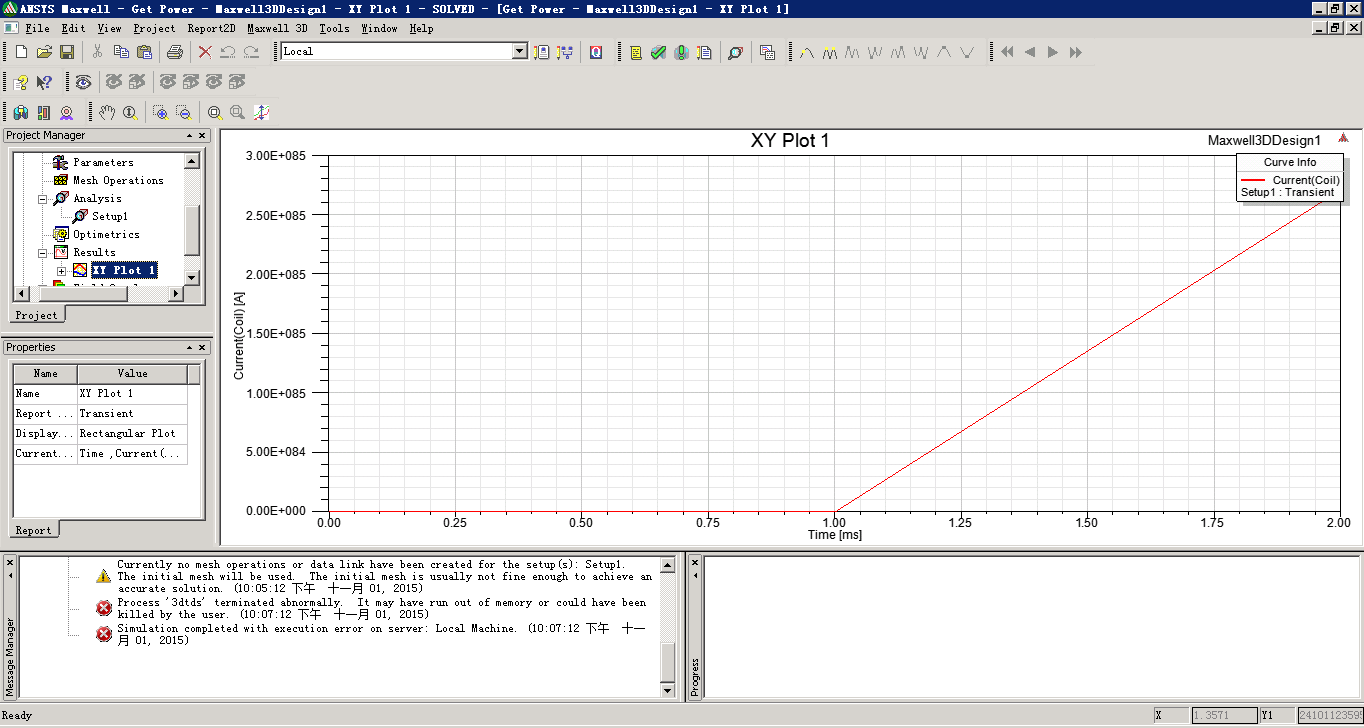Select the Setup1 tree item
This screenshot has height=728, width=1364.
pyautogui.click(x=110, y=216)
